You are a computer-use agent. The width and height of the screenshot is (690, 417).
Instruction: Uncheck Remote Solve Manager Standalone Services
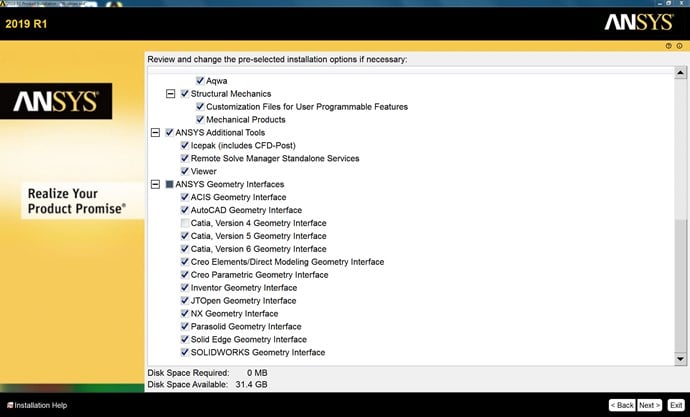tap(185, 158)
